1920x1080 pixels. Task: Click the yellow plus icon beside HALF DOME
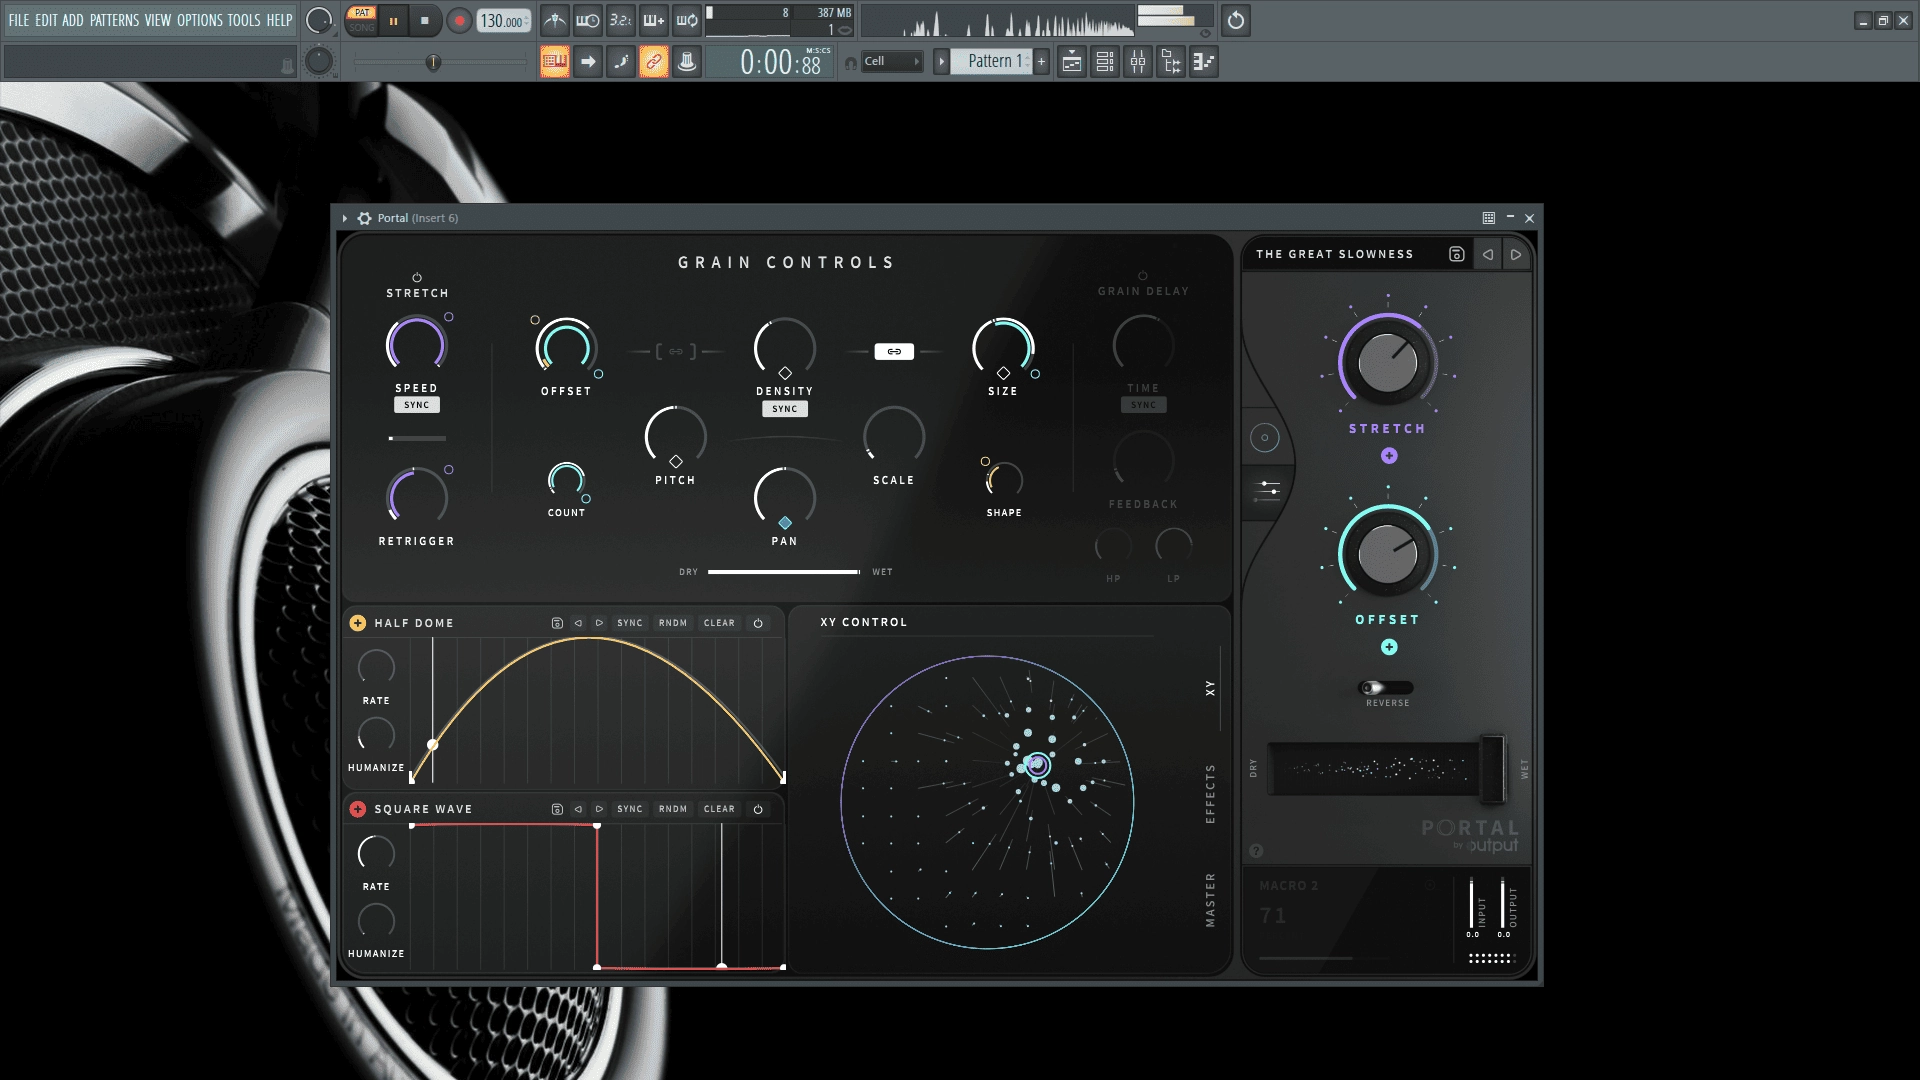tap(358, 623)
